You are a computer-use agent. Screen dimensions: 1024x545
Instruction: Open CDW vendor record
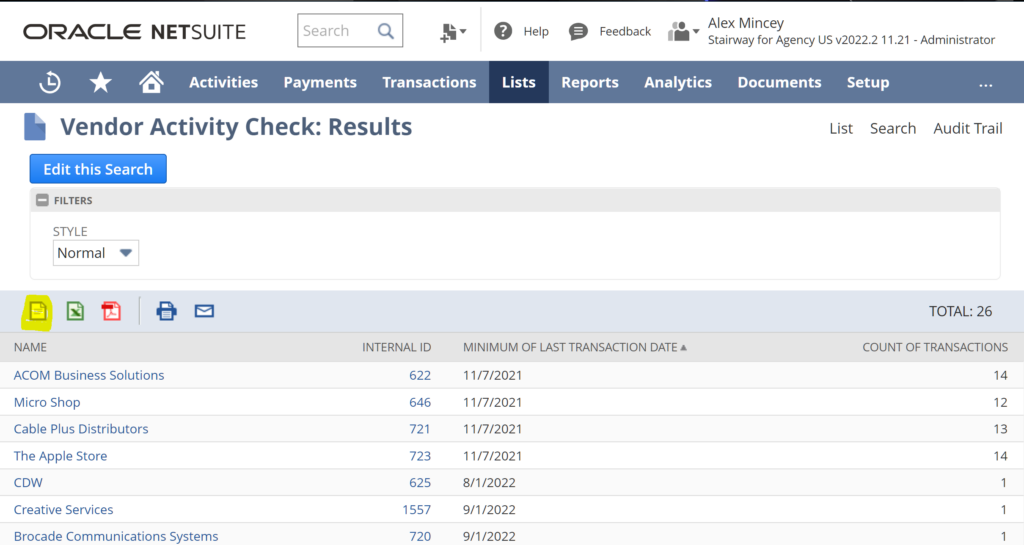coord(28,483)
